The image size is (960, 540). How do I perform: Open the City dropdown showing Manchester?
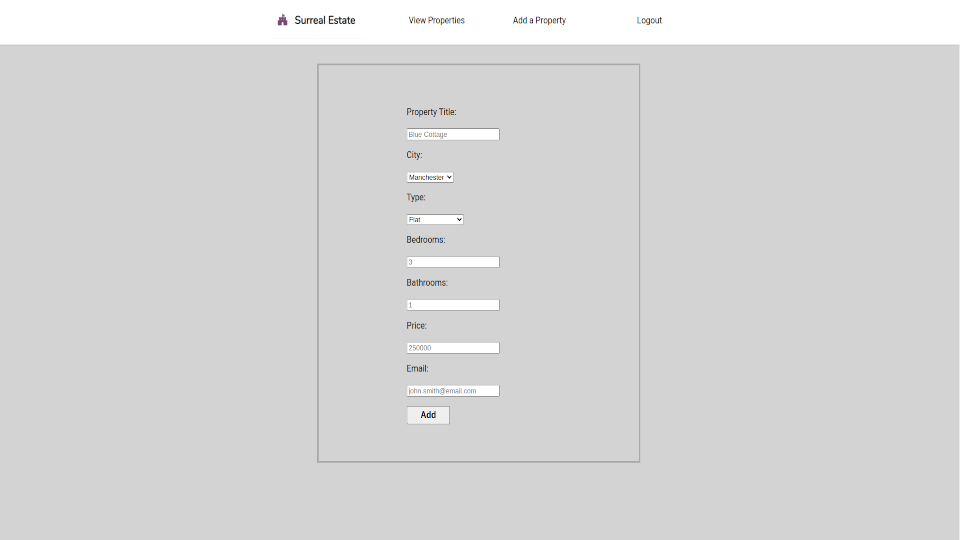[430, 177]
